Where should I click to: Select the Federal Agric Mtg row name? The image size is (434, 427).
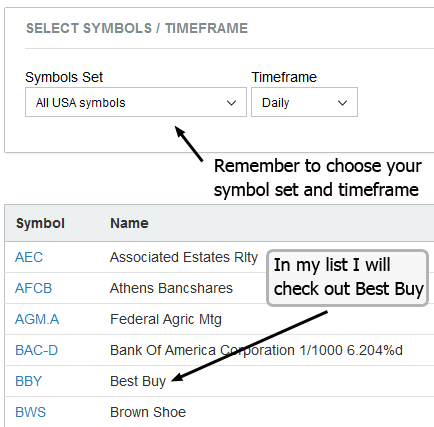(166, 319)
